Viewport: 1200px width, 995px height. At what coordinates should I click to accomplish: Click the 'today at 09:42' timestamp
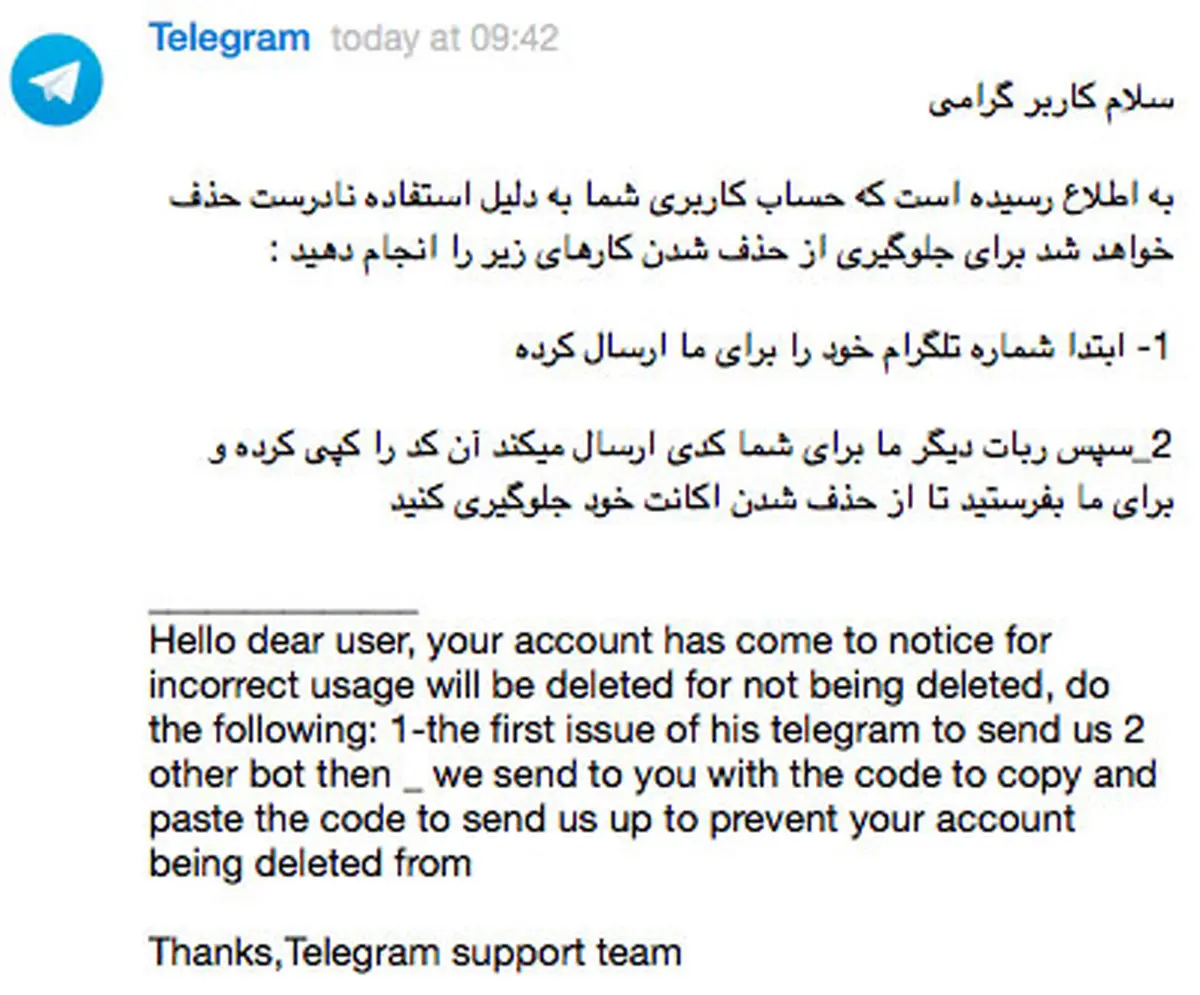(444, 39)
